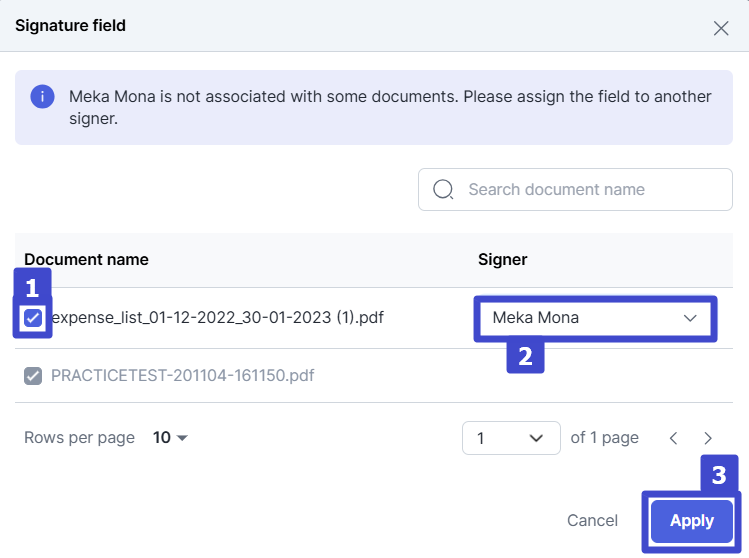Click the Search document name field
Image resolution: width=749 pixels, height=558 pixels.
pos(575,190)
